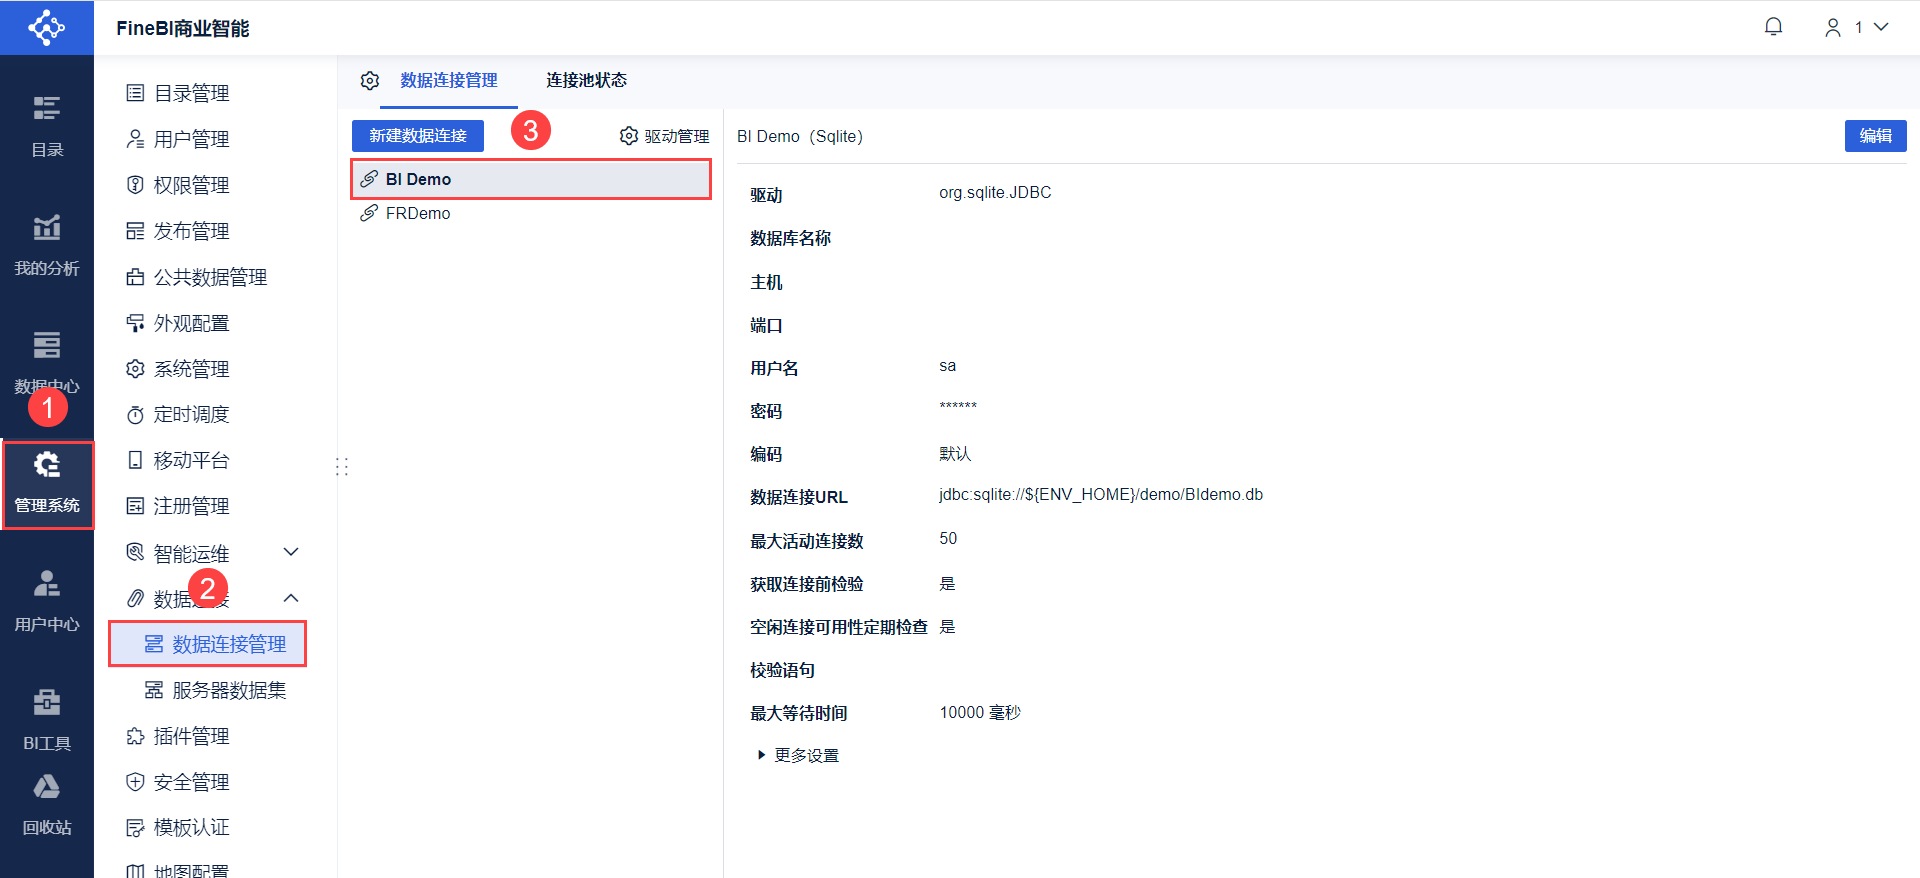Click the 安全管理 shield icon
This screenshot has height=878, width=1920.
click(x=135, y=782)
